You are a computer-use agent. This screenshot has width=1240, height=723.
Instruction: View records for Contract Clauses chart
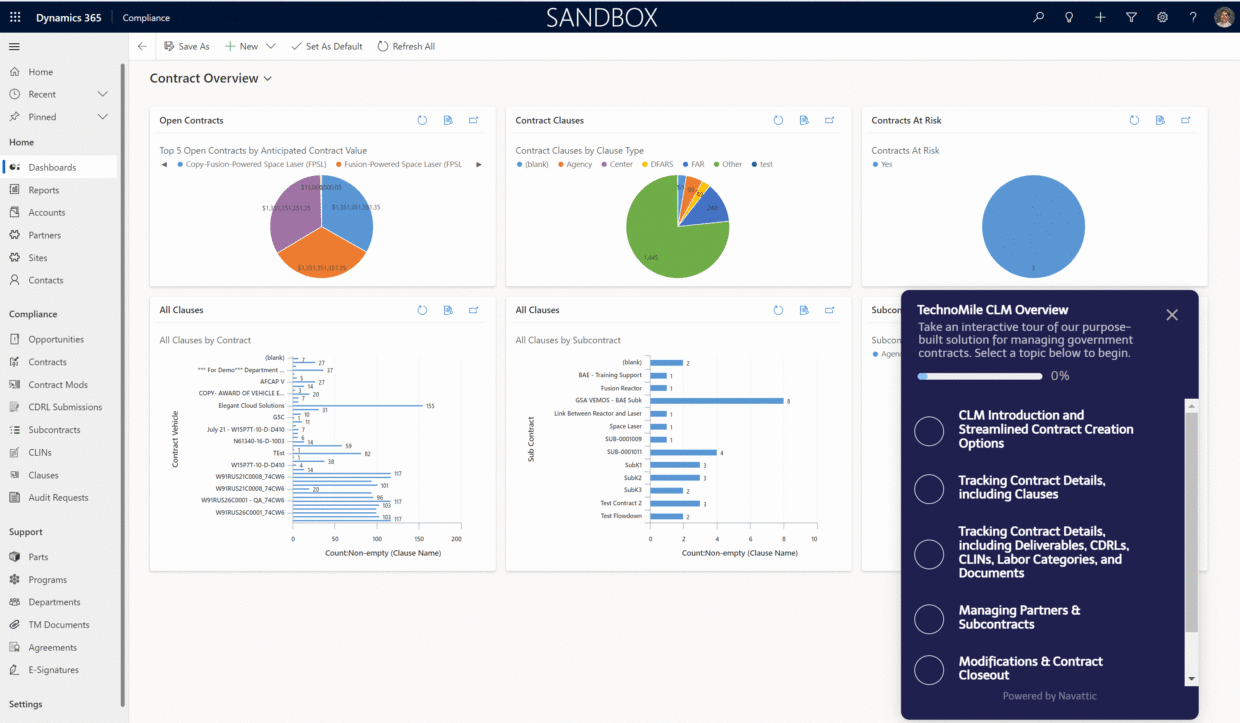(x=804, y=120)
